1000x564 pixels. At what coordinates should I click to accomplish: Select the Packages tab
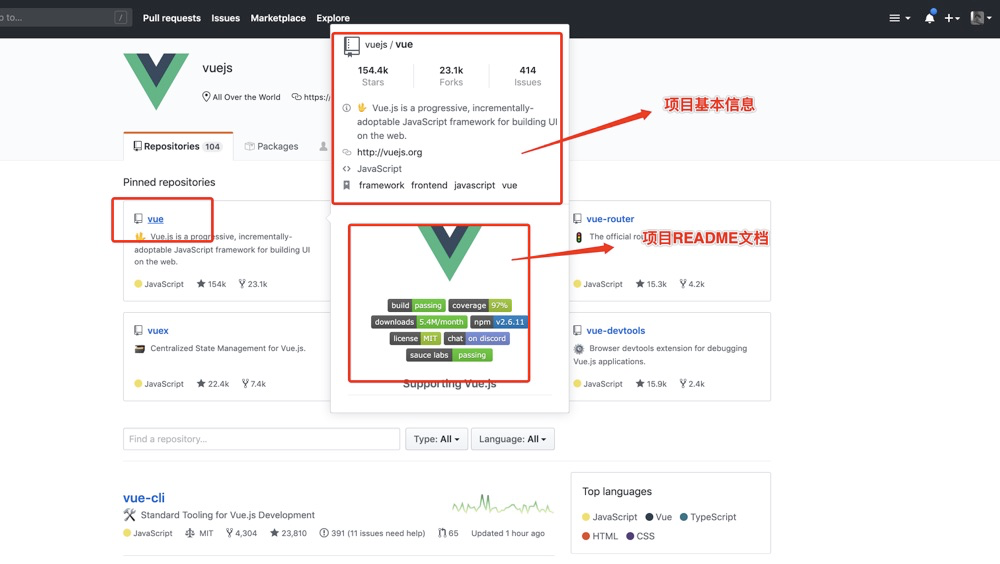pos(272,146)
